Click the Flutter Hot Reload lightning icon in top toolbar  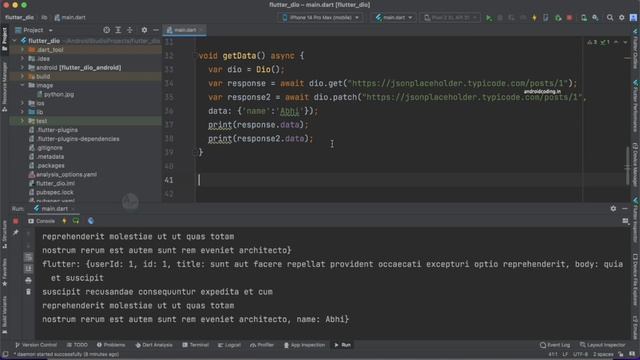coord(534,18)
